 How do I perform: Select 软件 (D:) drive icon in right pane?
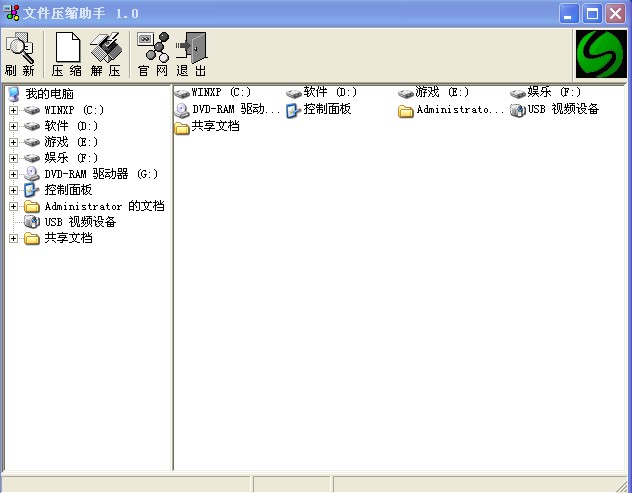[294, 94]
